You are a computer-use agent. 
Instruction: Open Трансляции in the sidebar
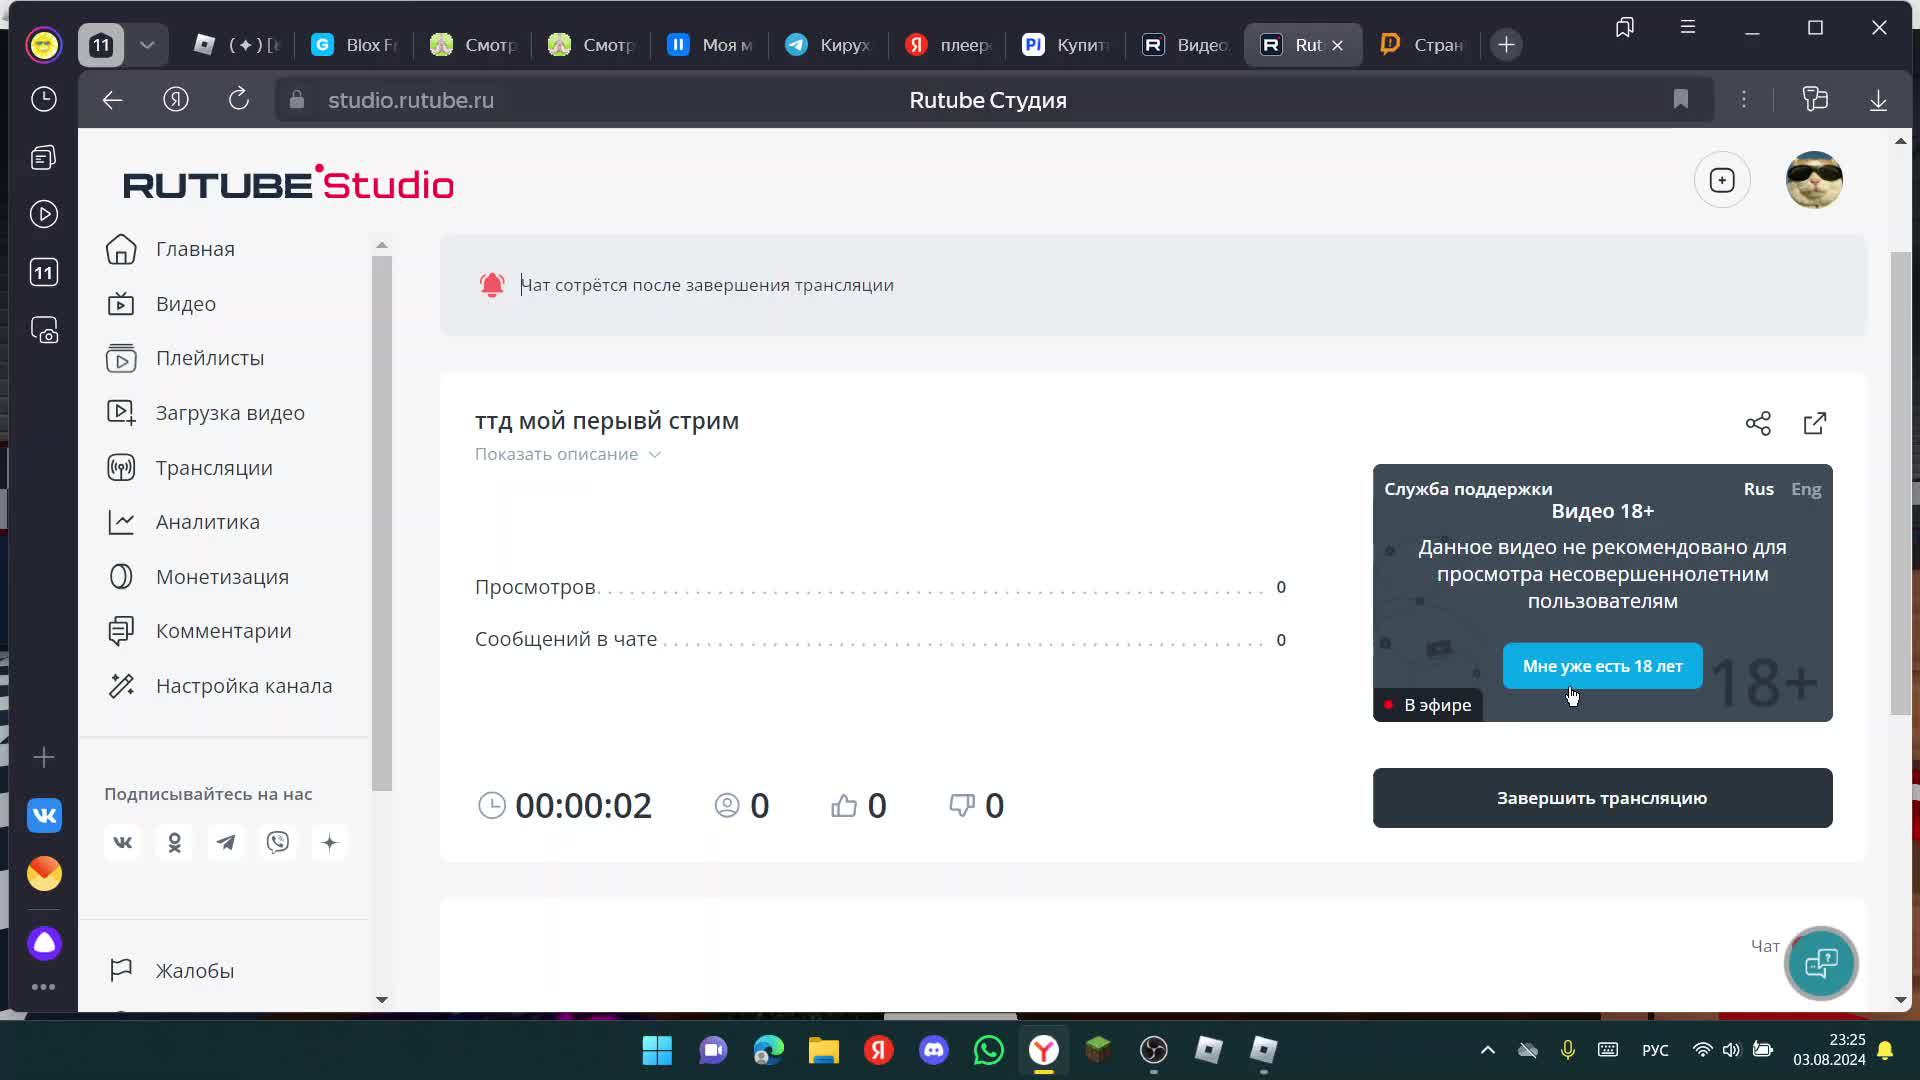pyautogui.click(x=213, y=467)
